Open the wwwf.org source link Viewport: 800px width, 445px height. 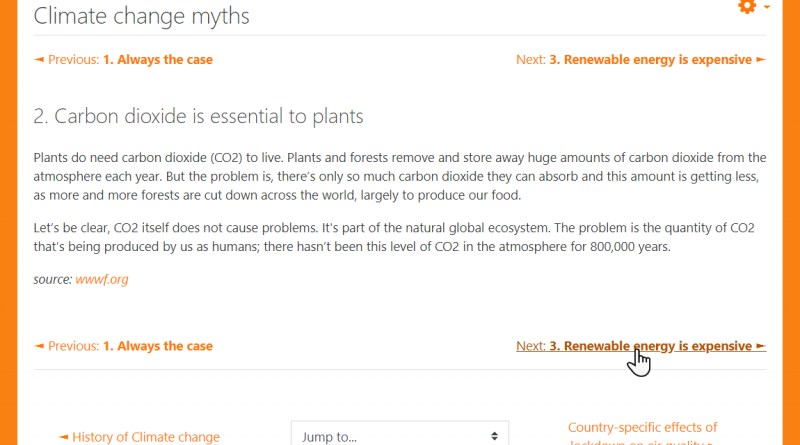[x=102, y=280]
